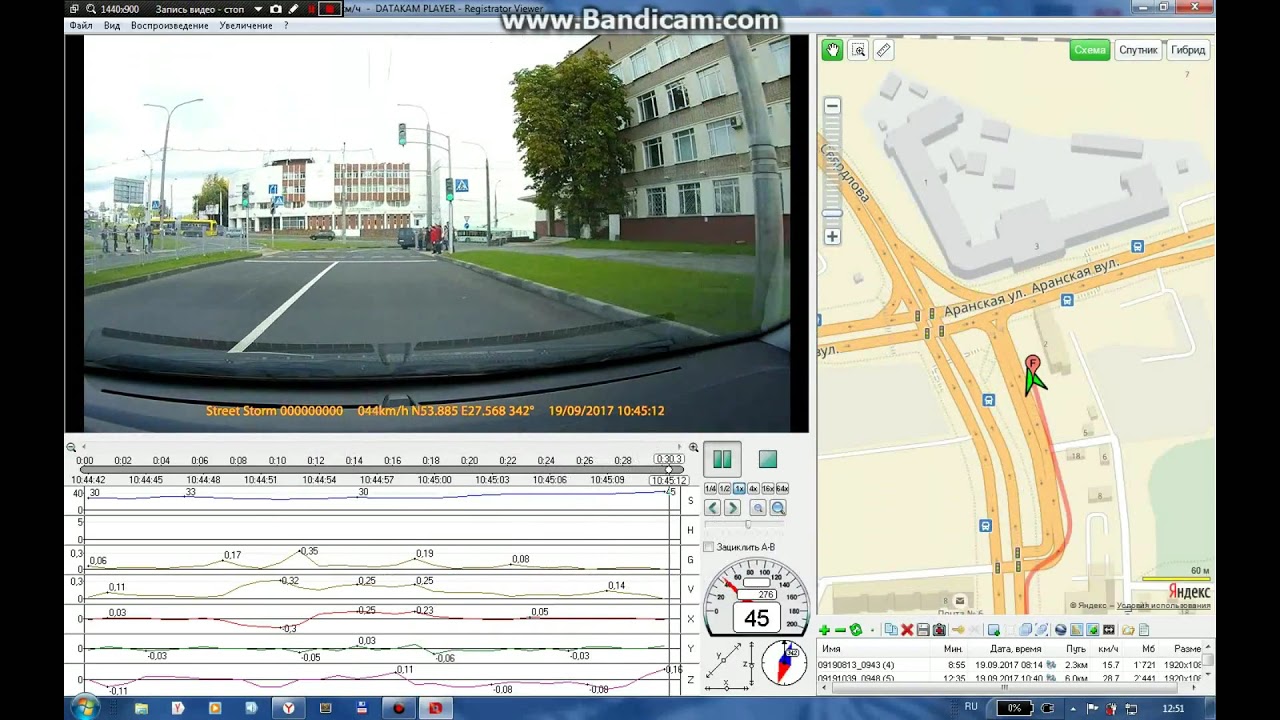Image resolution: width=1280 pixels, height=720 pixels.
Task: Click Bandicam pencil draw icon
Action: point(293,9)
